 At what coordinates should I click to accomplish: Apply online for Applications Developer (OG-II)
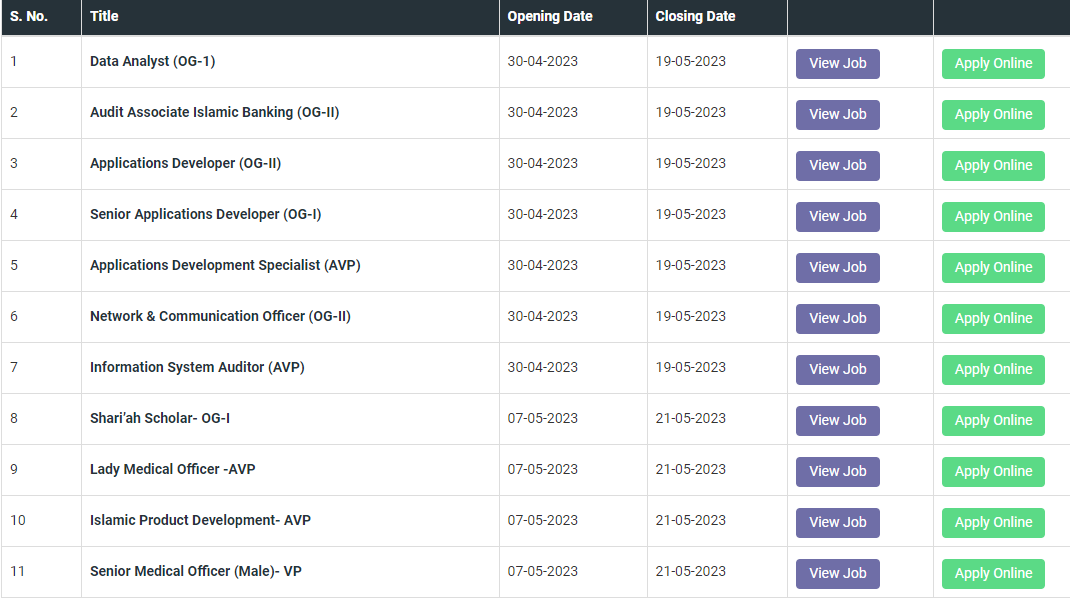point(993,166)
